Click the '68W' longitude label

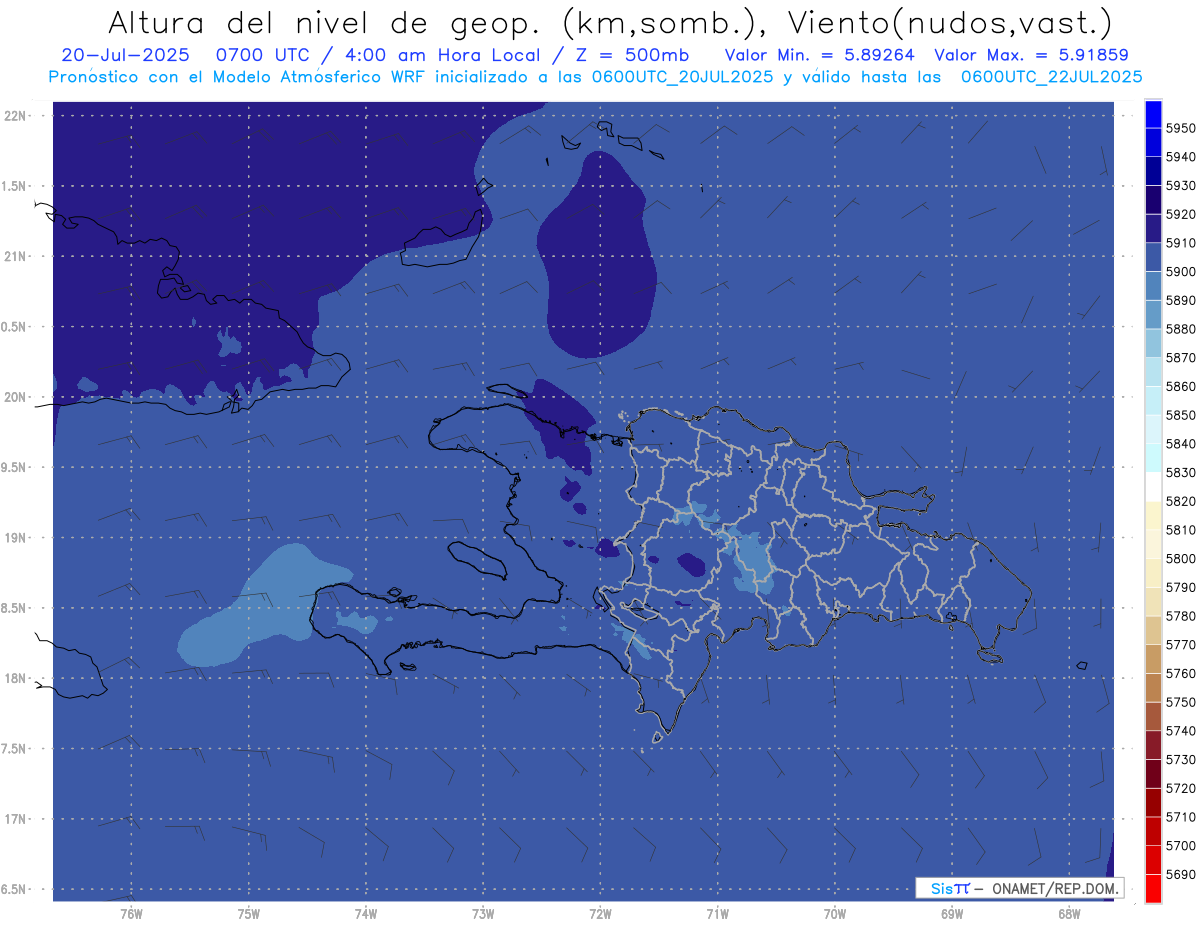[x=1069, y=914]
